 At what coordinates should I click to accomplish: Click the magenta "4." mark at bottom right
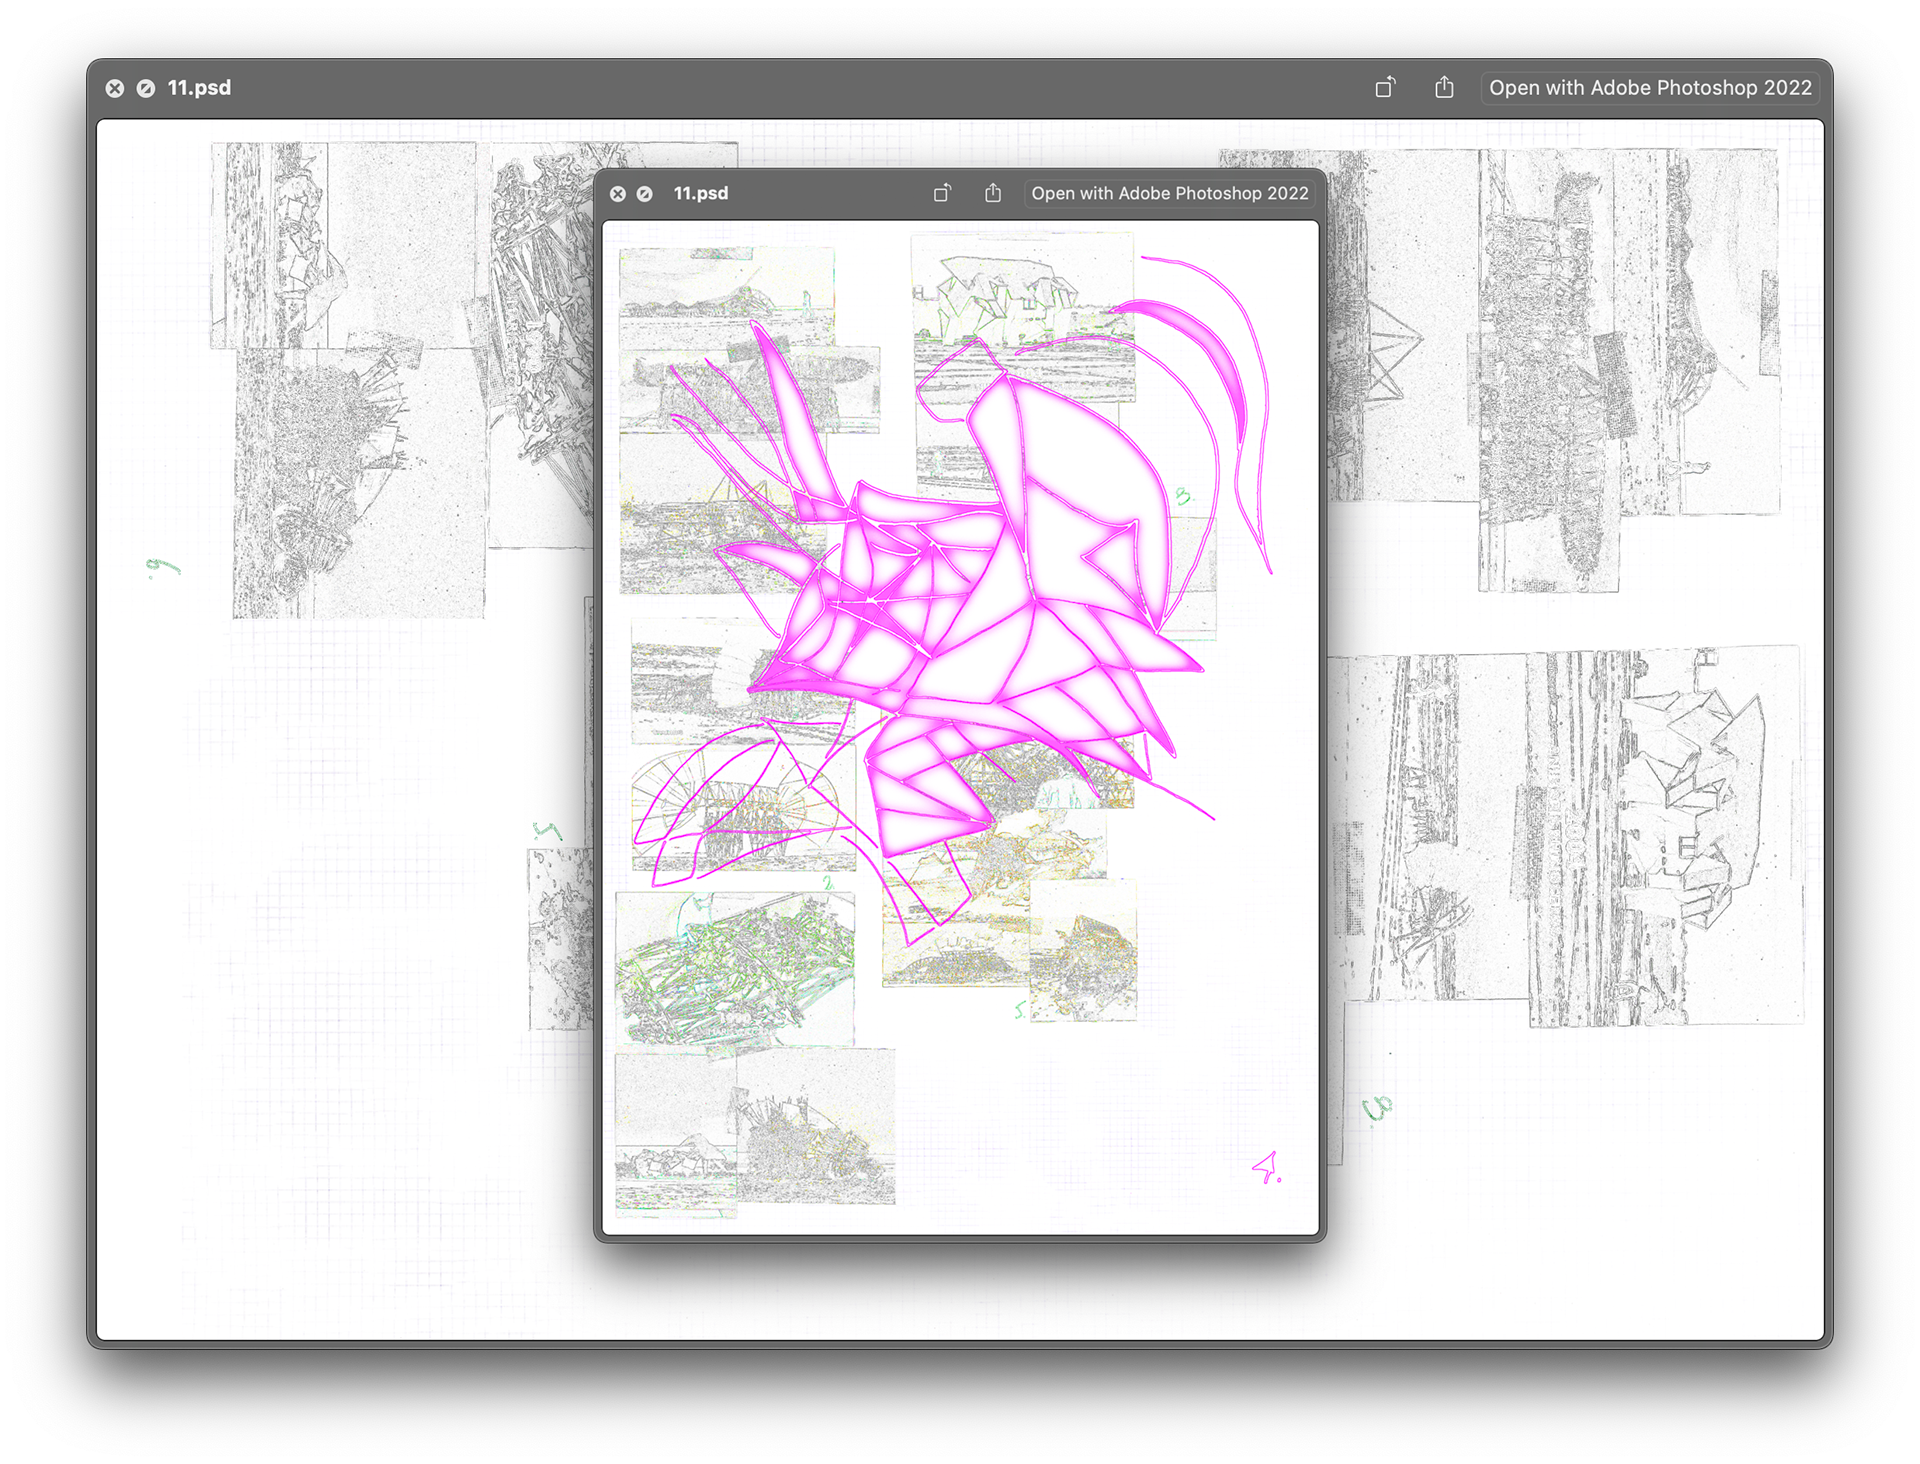tap(1267, 1167)
